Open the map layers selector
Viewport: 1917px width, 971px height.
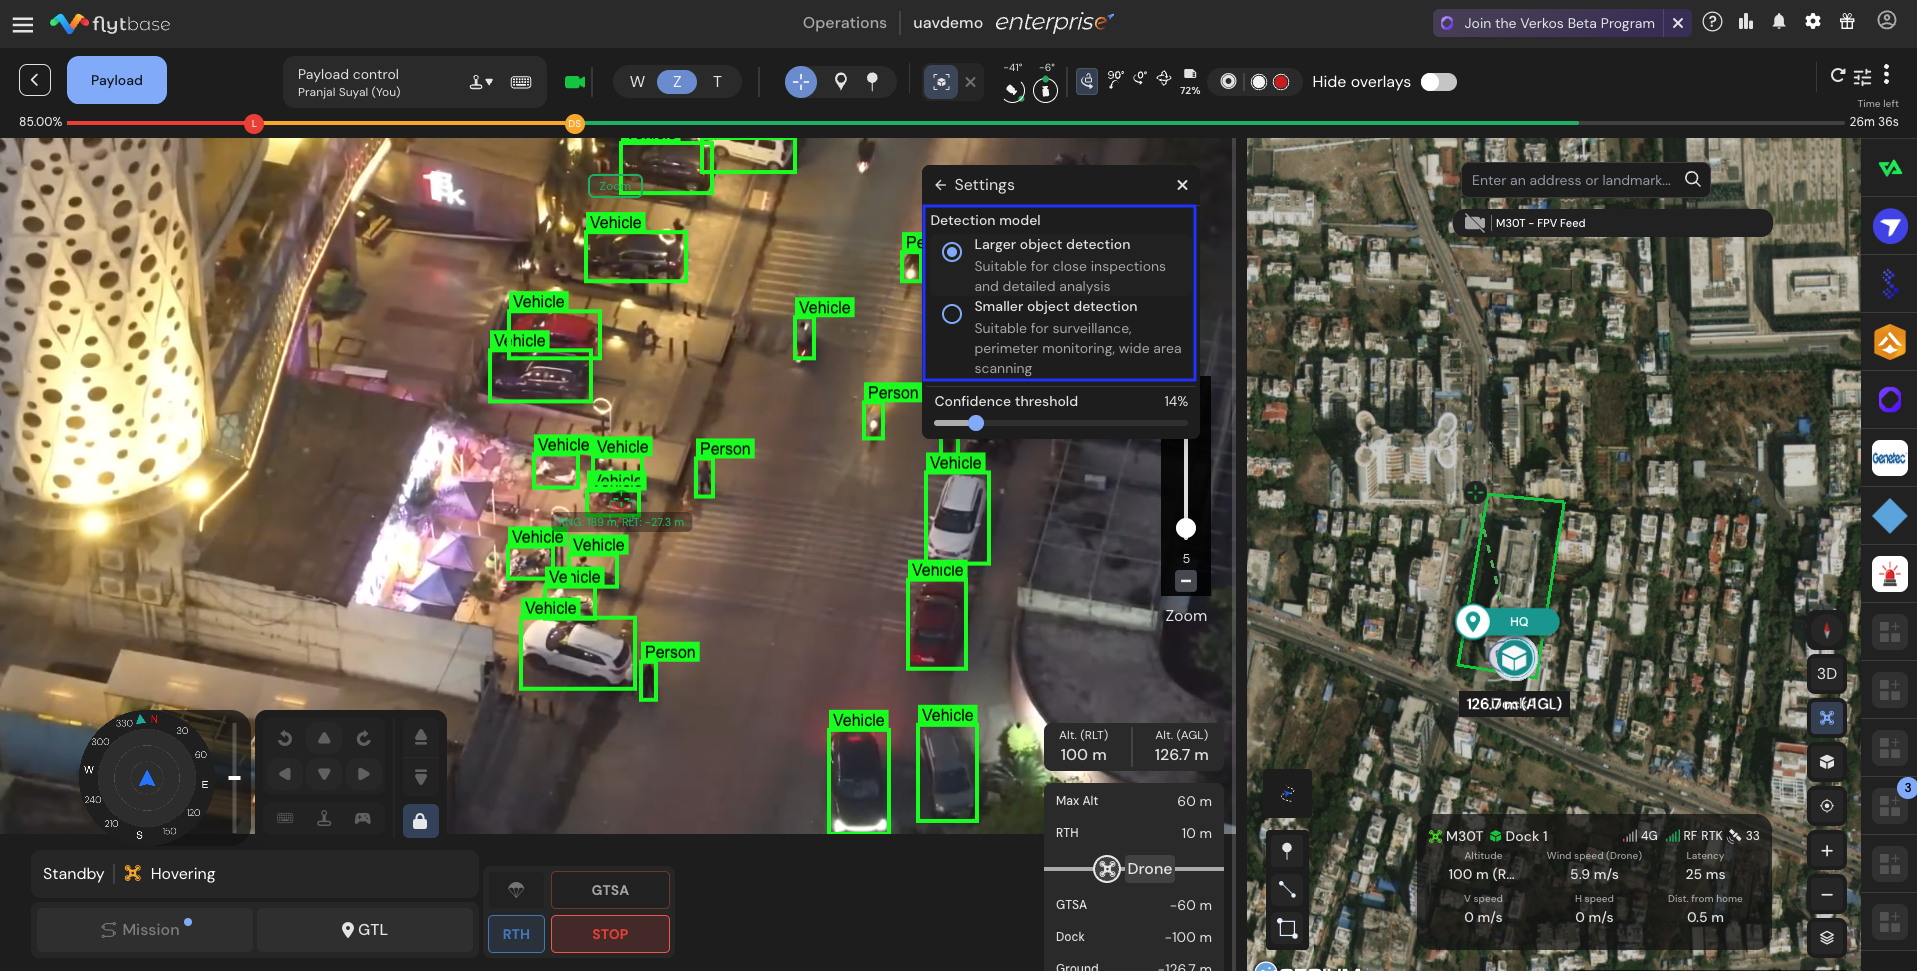coord(1827,938)
